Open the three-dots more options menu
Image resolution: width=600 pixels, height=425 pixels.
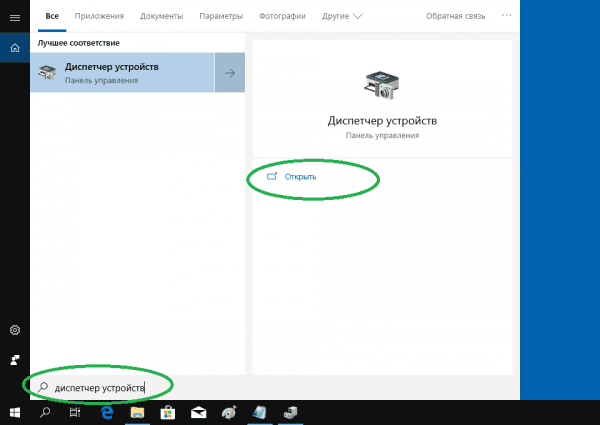pos(506,15)
